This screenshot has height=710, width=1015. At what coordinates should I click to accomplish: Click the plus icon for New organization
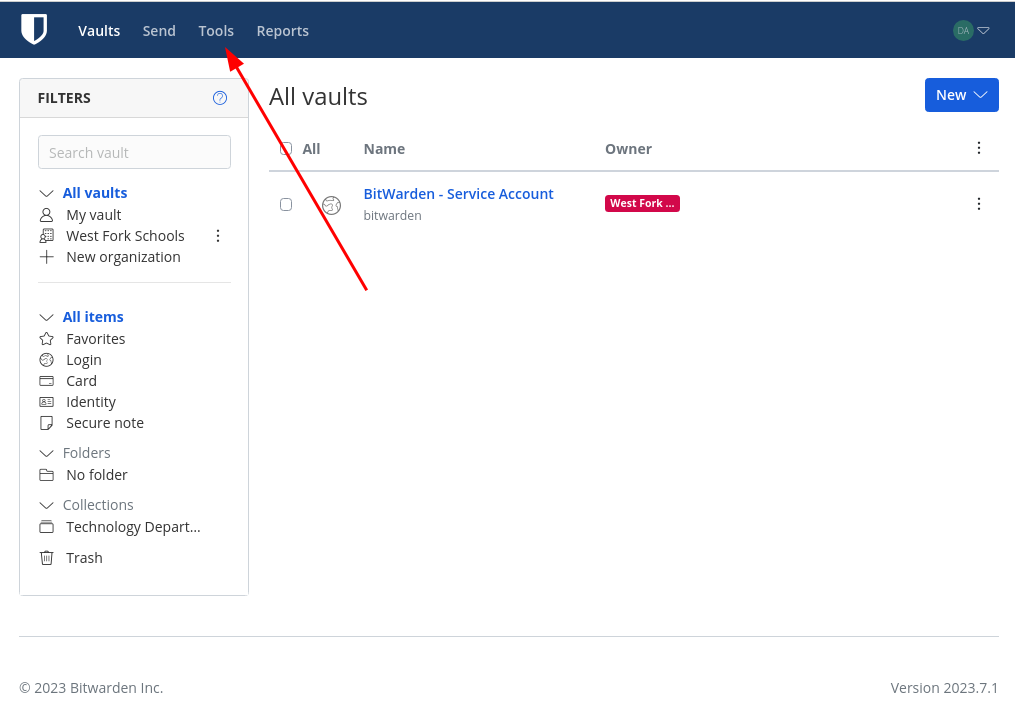point(47,257)
